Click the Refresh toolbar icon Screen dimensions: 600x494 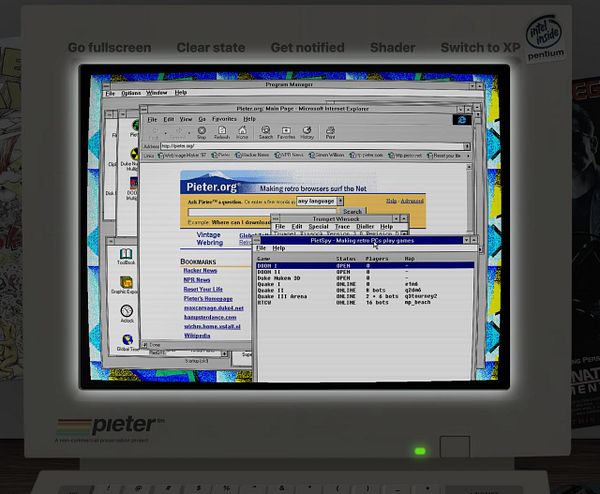[x=222, y=132]
